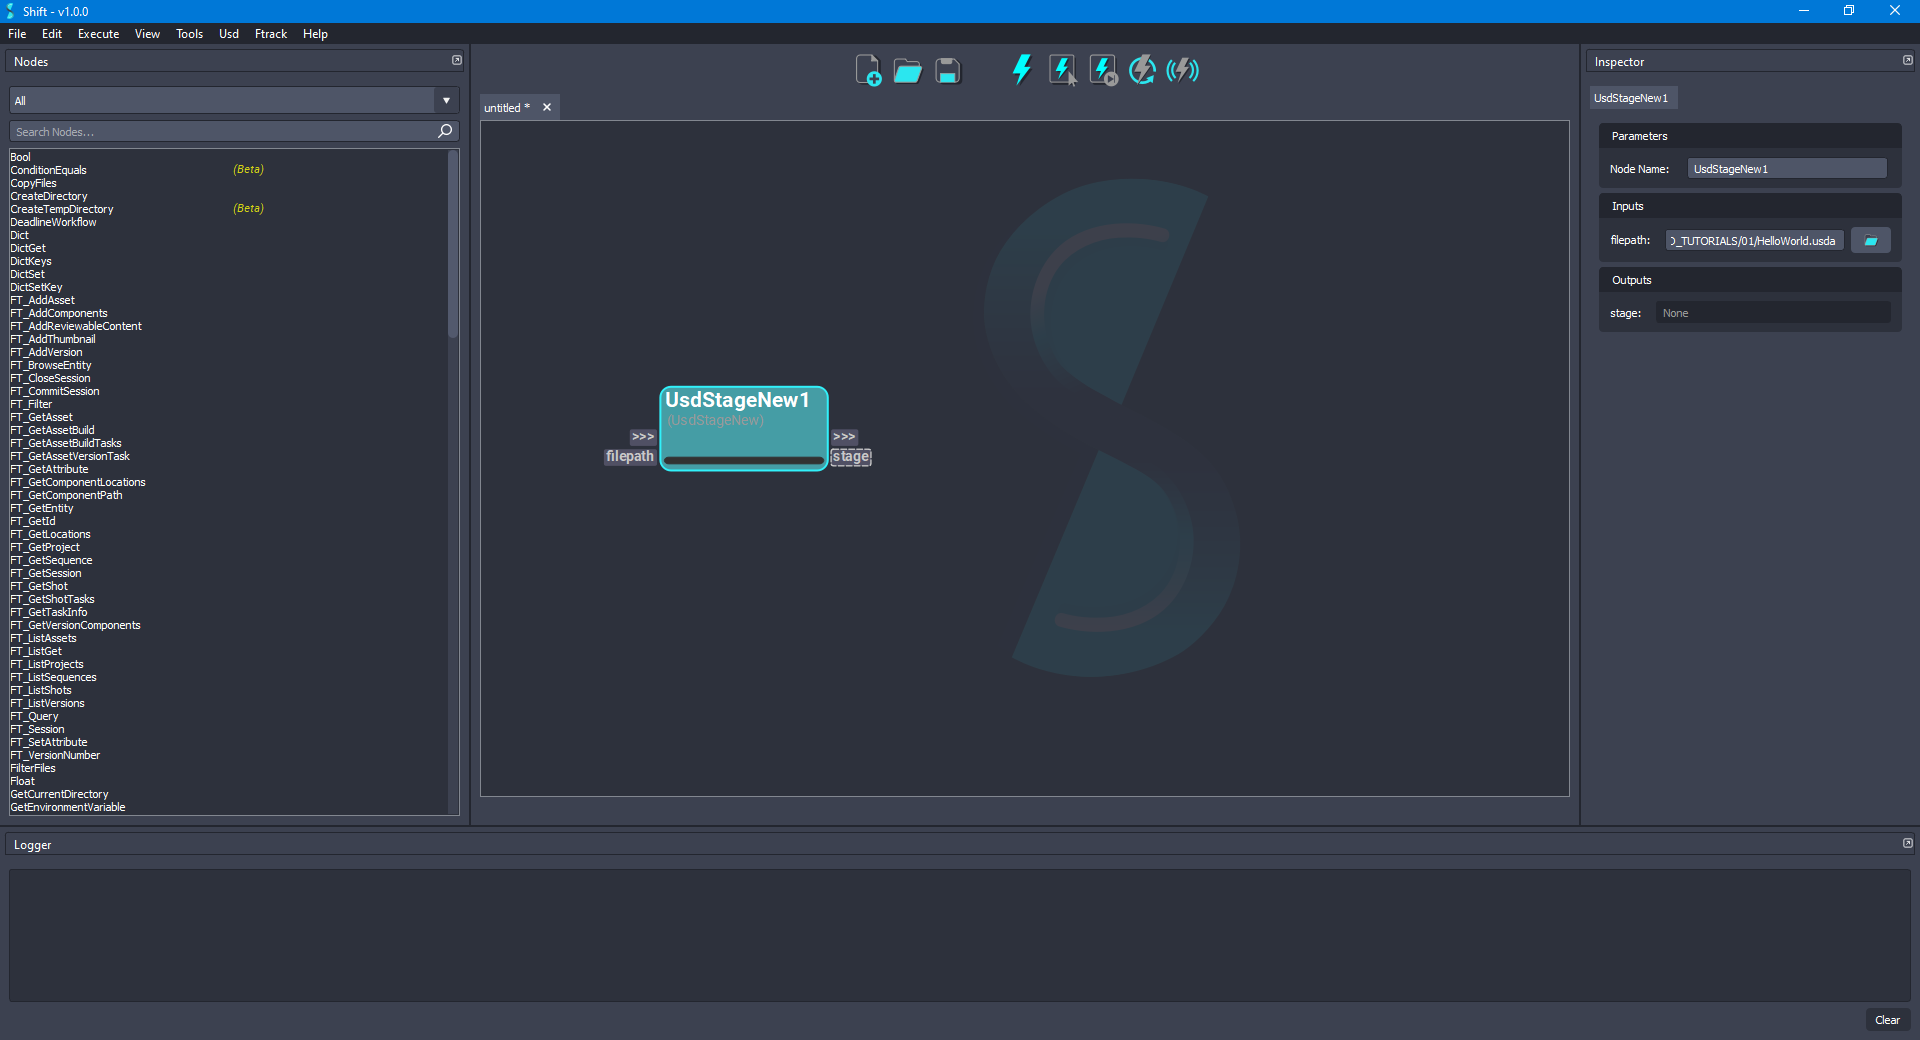The width and height of the screenshot is (1920, 1040).
Task: Save the workflow with the floppy disk icon
Action: (x=947, y=71)
